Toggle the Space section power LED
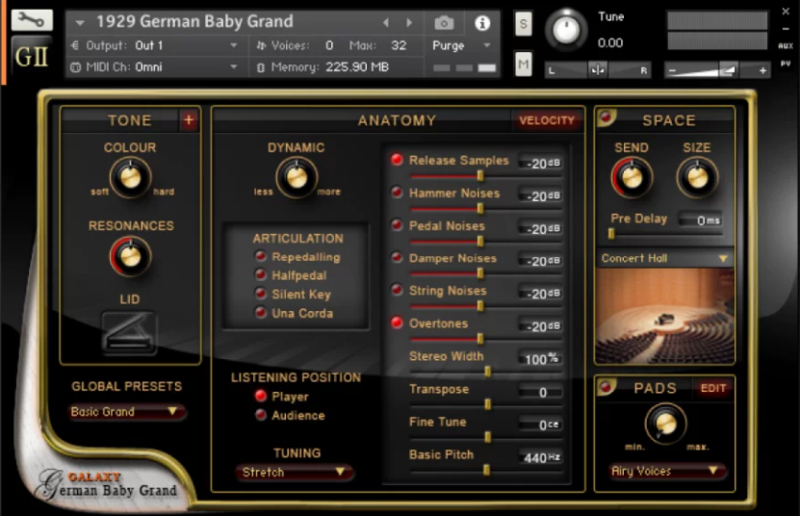800x516 pixels. (606, 118)
